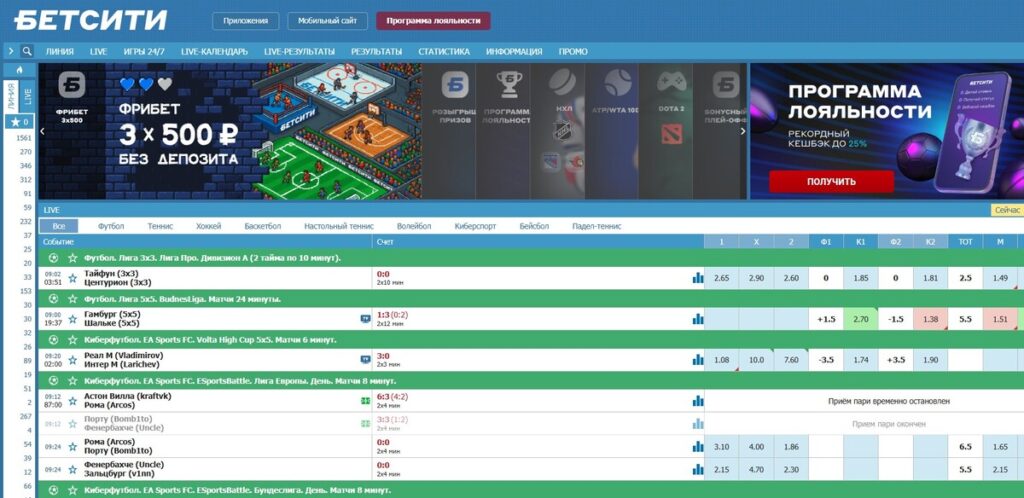Pick odds 3.10 for Рома win
Image resolution: width=1024 pixels, height=498 pixels.
pos(722,446)
